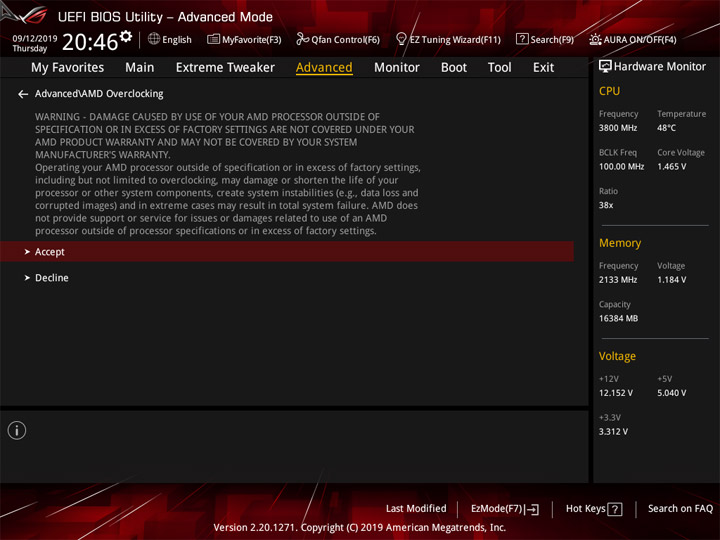The height and width of the screenshot is (540, 720).
Task: Click +5V 5.040 V value
Action: [671, 393]
